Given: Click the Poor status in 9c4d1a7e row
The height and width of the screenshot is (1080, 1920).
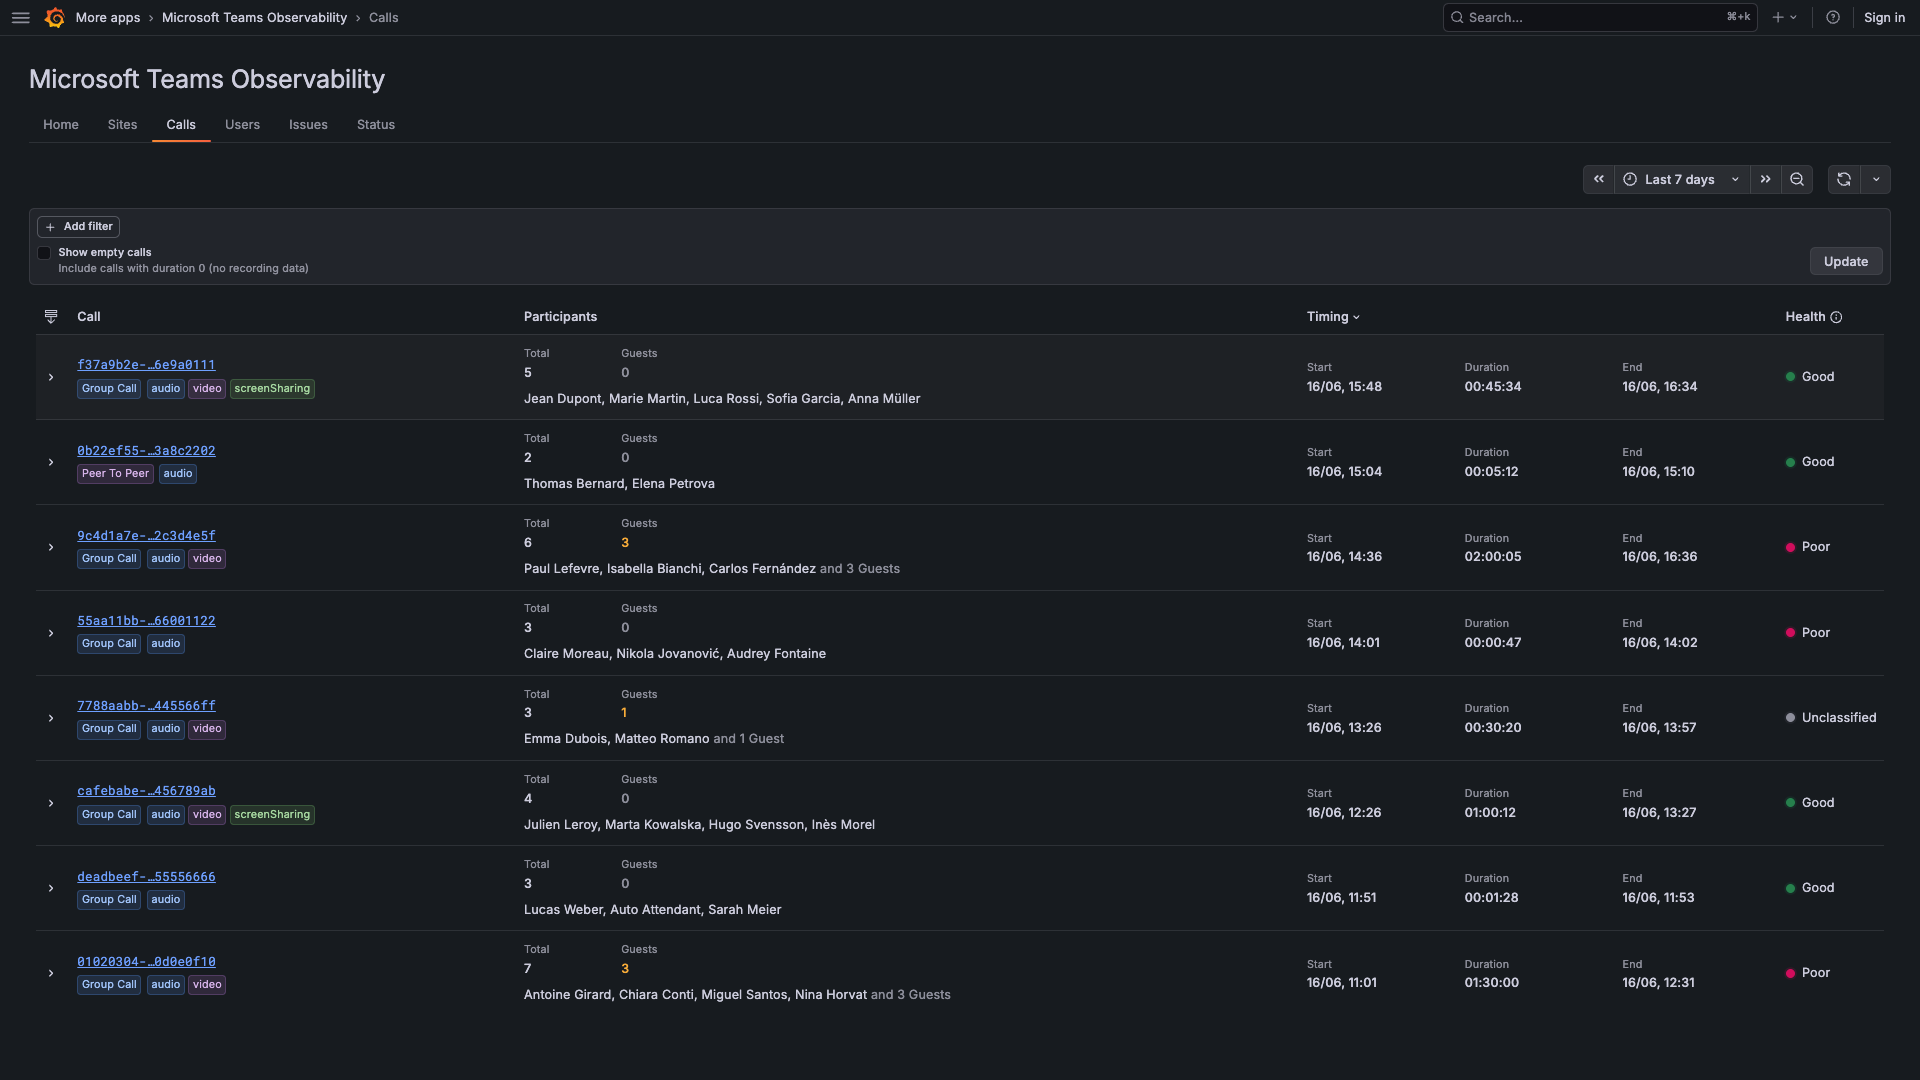Looking at the screenshot, I should point(1808,547).
